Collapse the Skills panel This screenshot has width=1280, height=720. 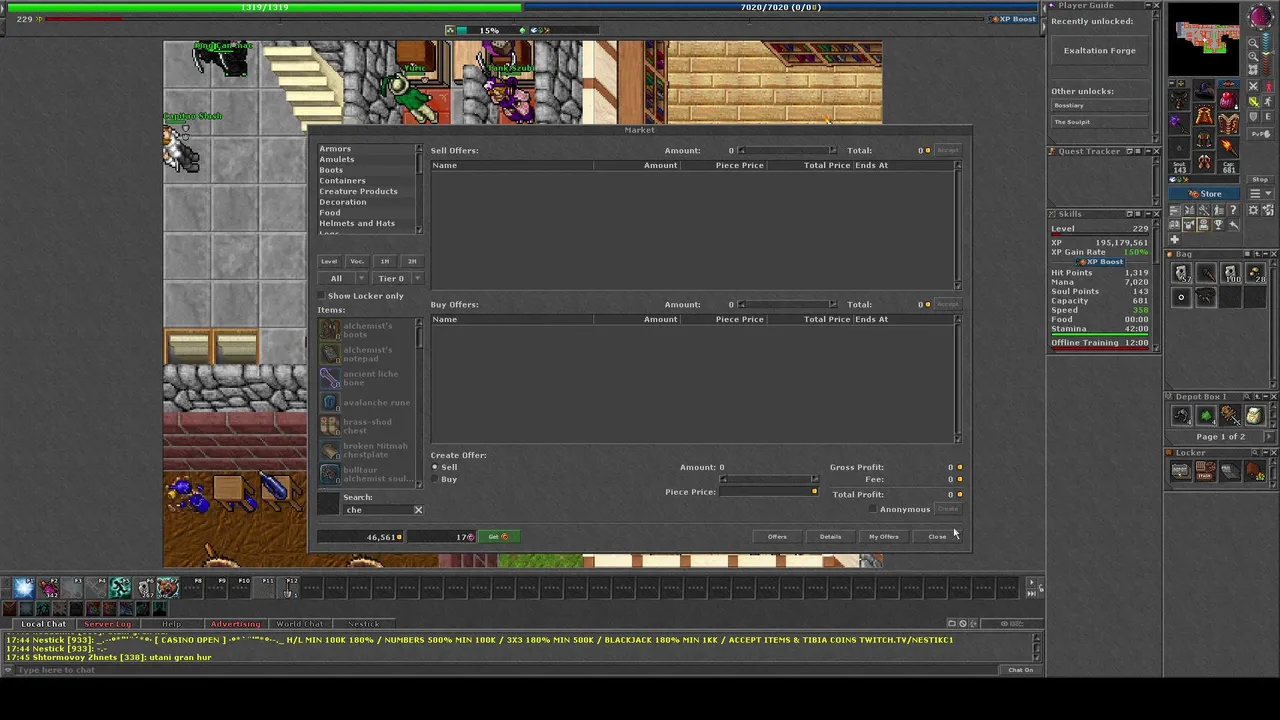tap(1148, 214)
